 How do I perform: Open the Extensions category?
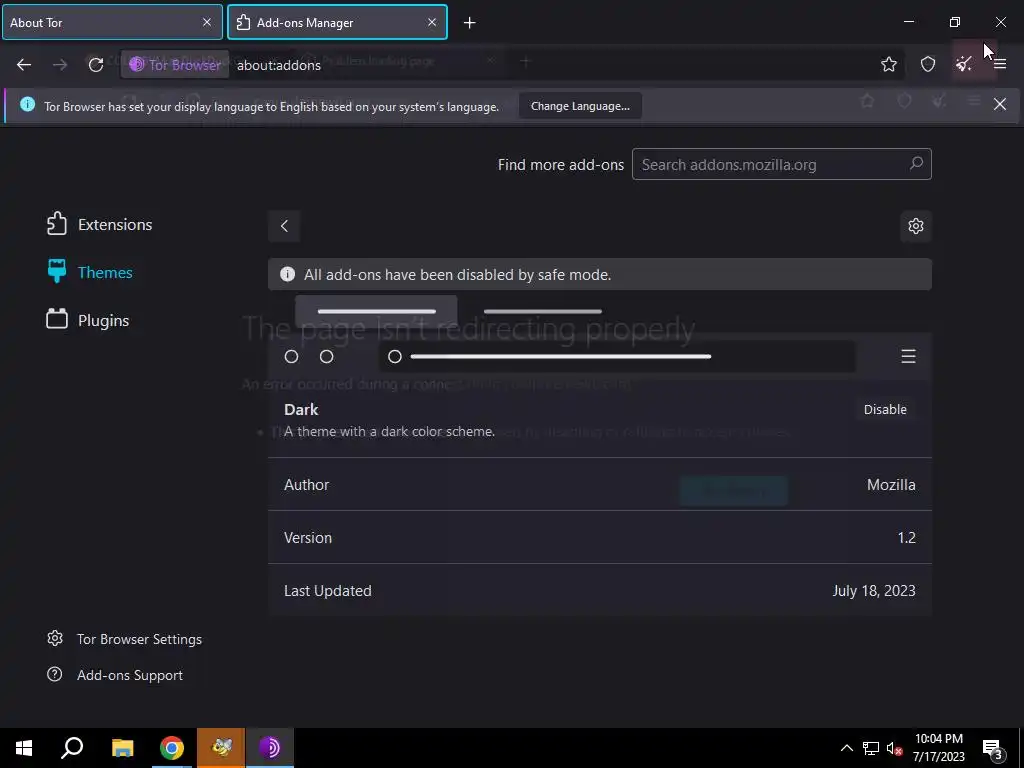99,224
